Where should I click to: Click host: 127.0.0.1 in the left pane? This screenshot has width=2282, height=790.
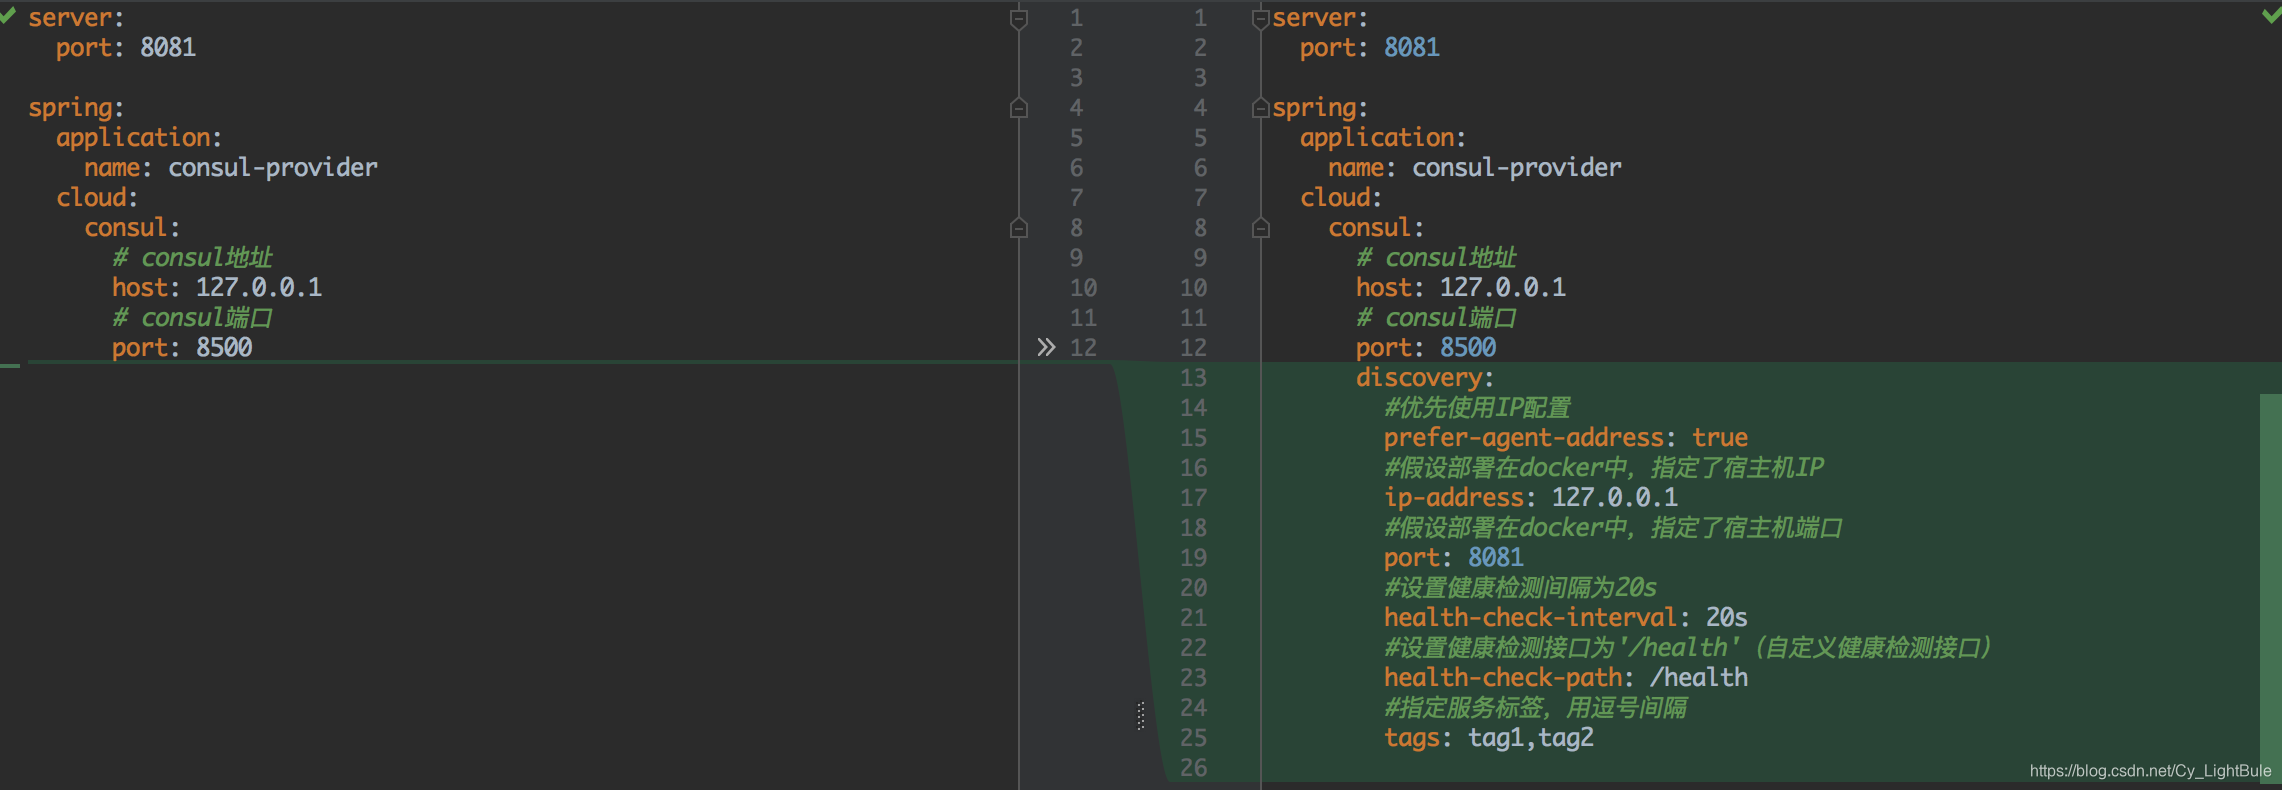pos(217,287)
